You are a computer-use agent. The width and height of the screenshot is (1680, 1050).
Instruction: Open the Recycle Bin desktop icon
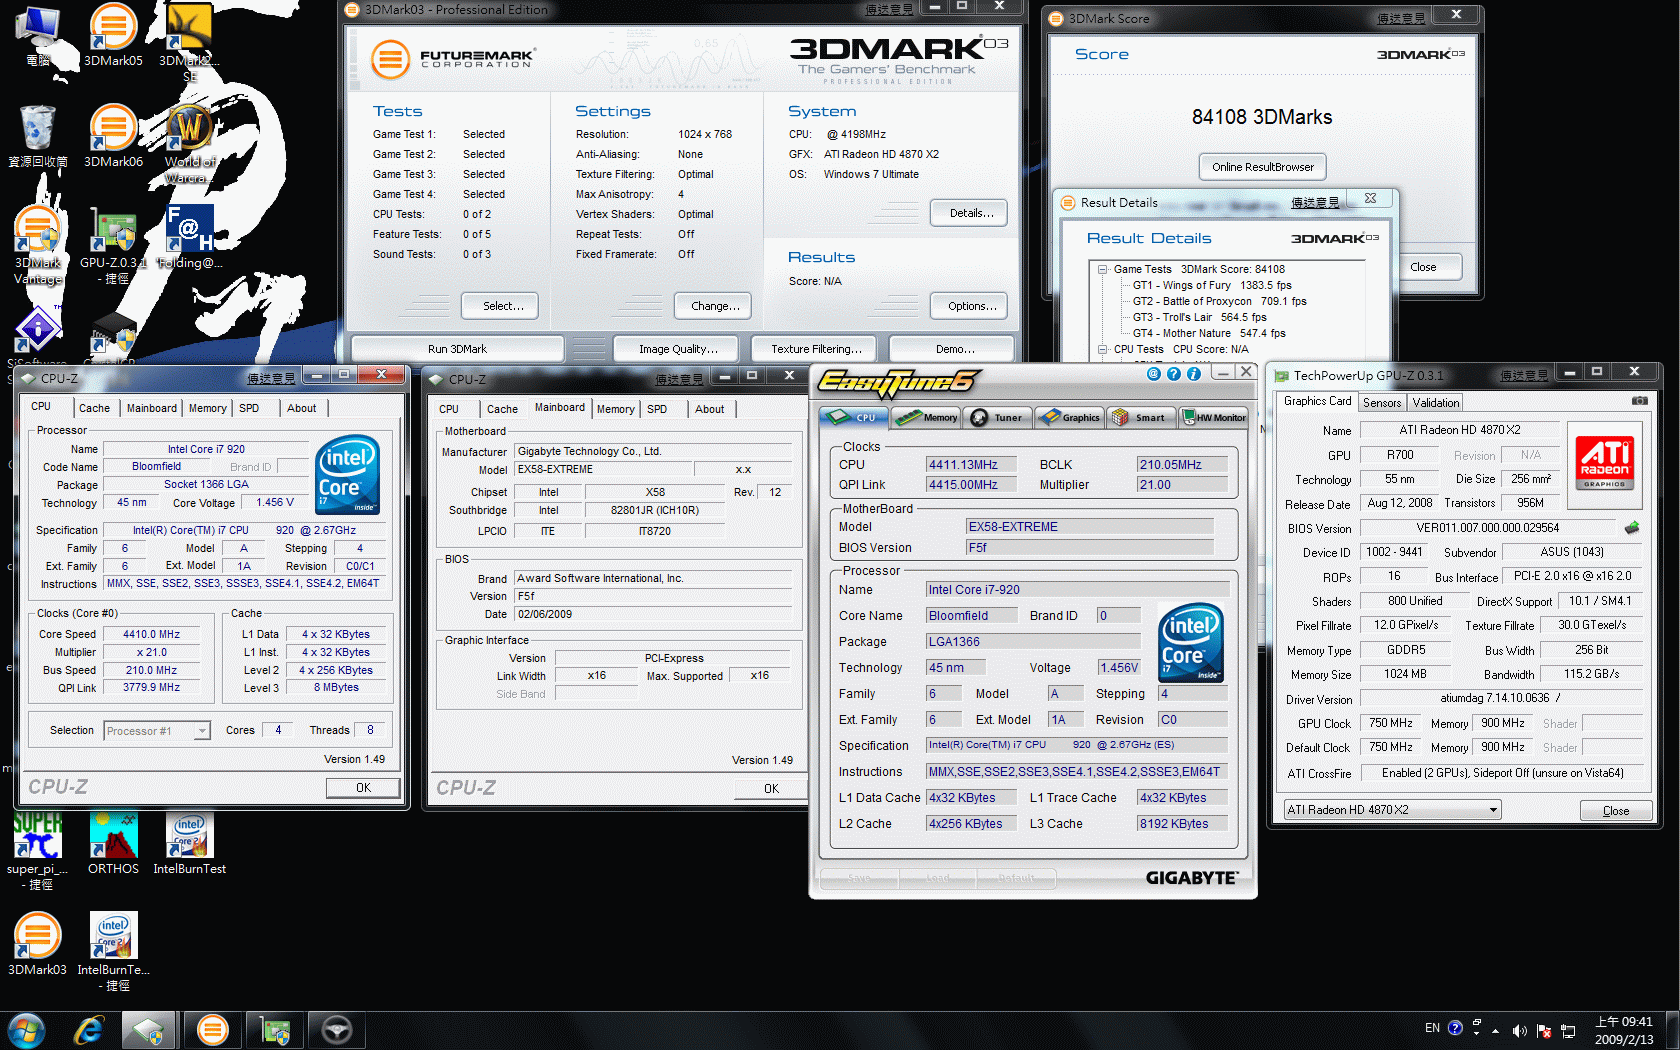pos(38,136)
